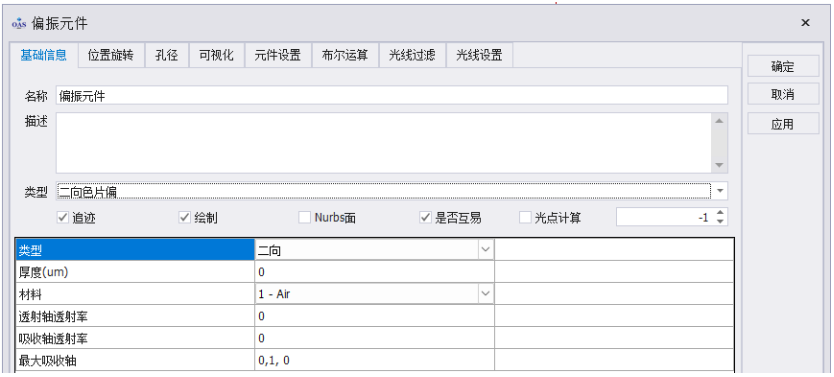This screenshot has height=377, width=834.
Task: Switch to the 可视化 tab
Action: pyautogui.click(x=216, y=55)
